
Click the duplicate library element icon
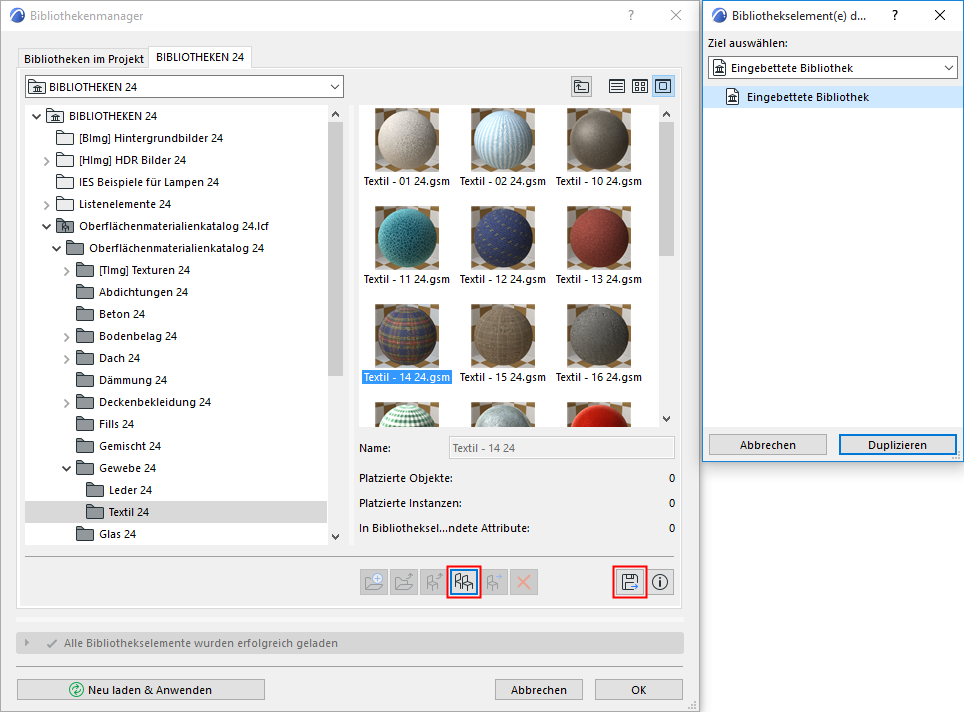pos(464,582)
